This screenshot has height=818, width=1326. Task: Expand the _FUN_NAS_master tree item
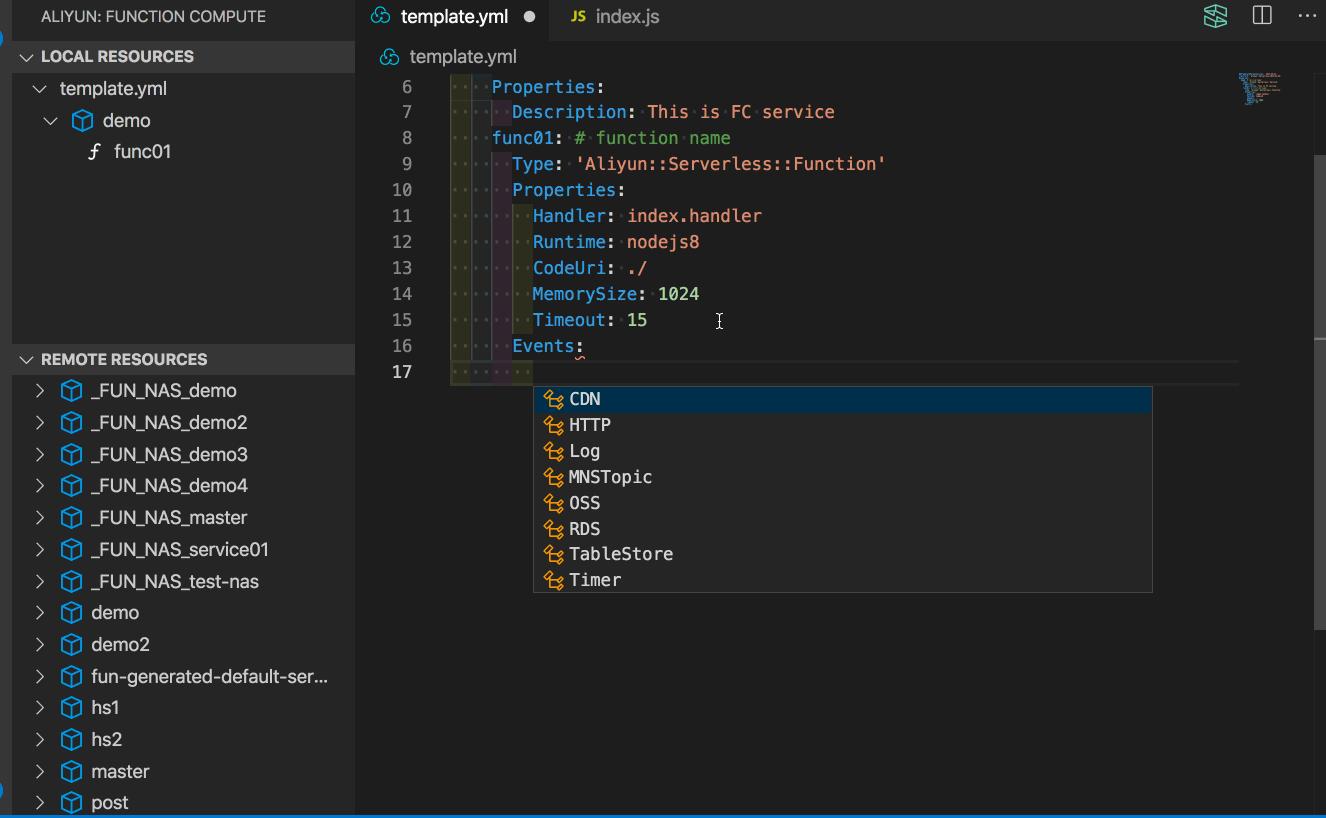39,517
